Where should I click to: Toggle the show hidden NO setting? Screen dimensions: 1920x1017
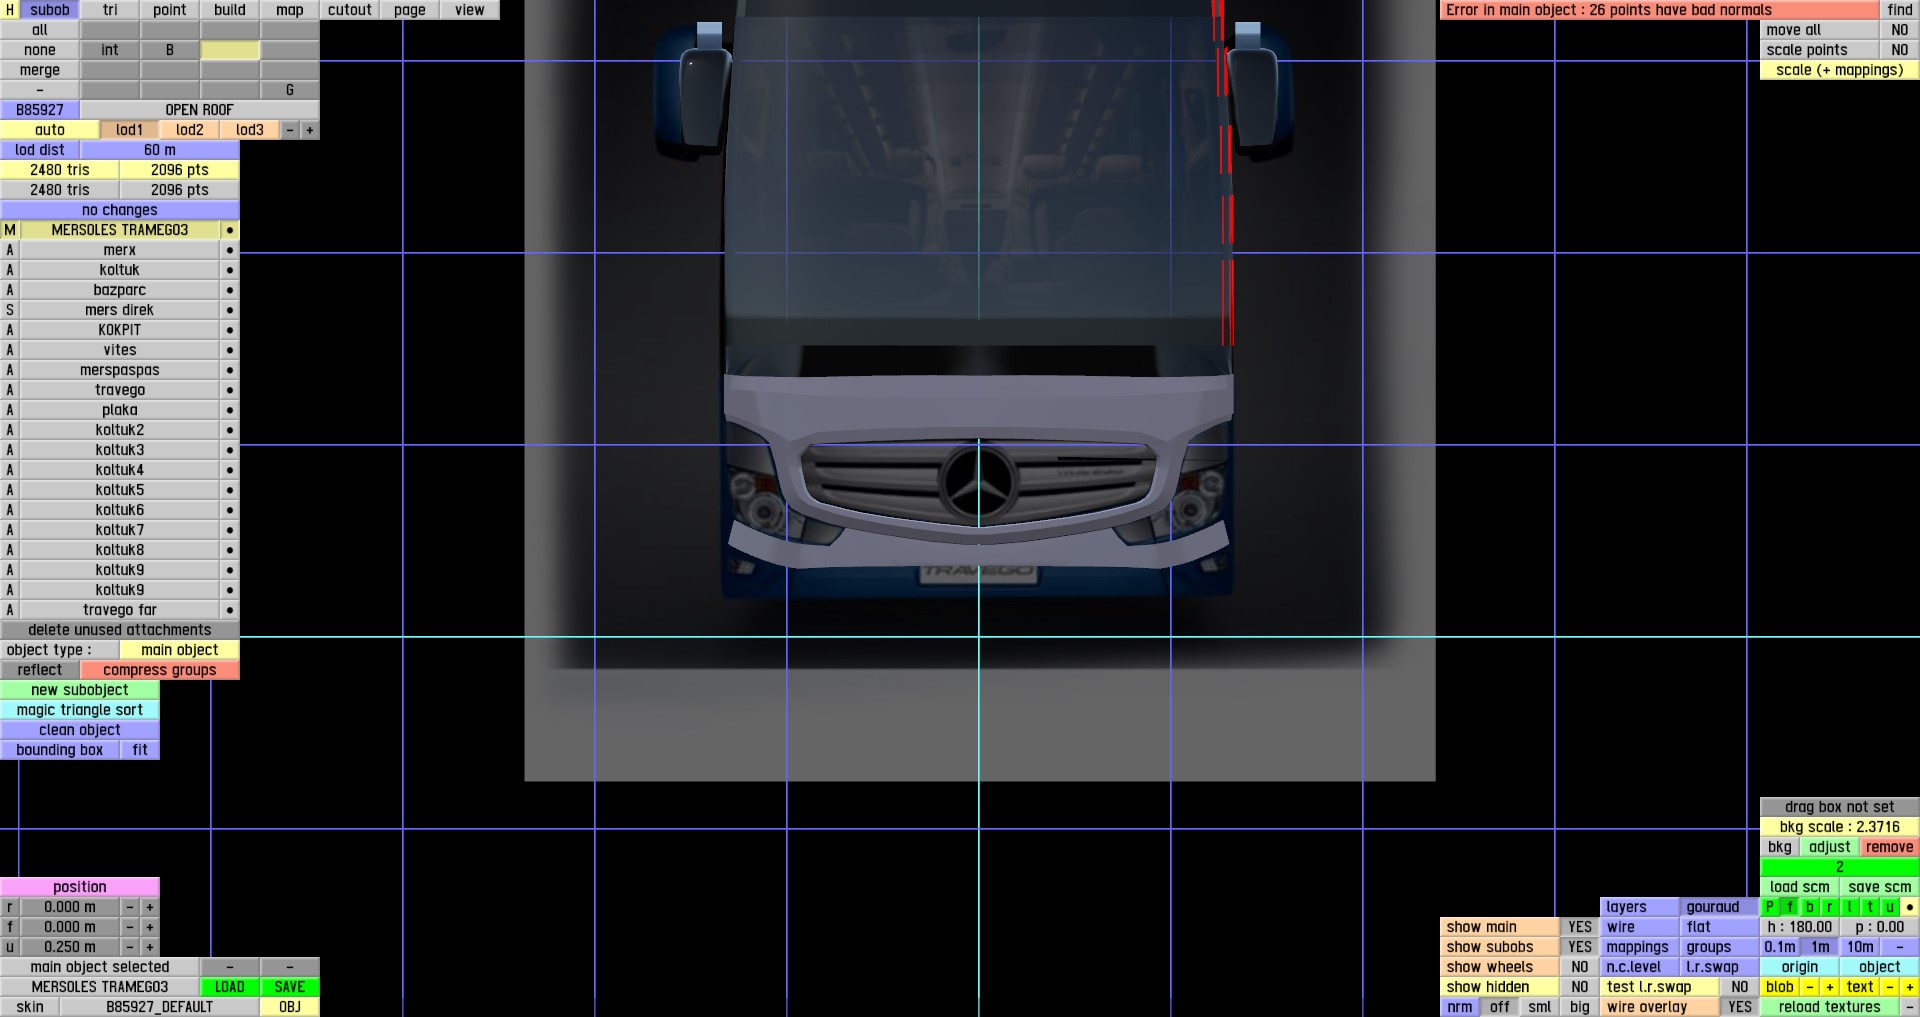1580,987
